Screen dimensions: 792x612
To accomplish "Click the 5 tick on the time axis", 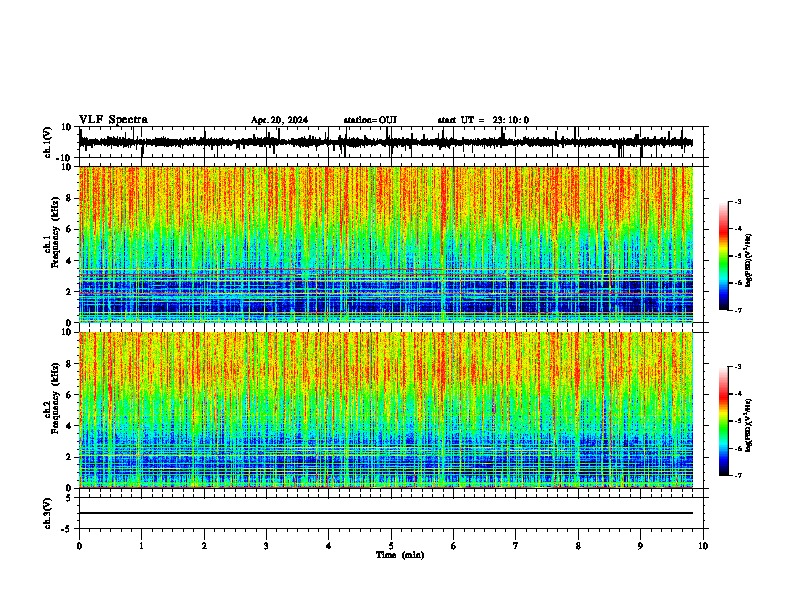I will pyautogui.click(x=391, y=546).
